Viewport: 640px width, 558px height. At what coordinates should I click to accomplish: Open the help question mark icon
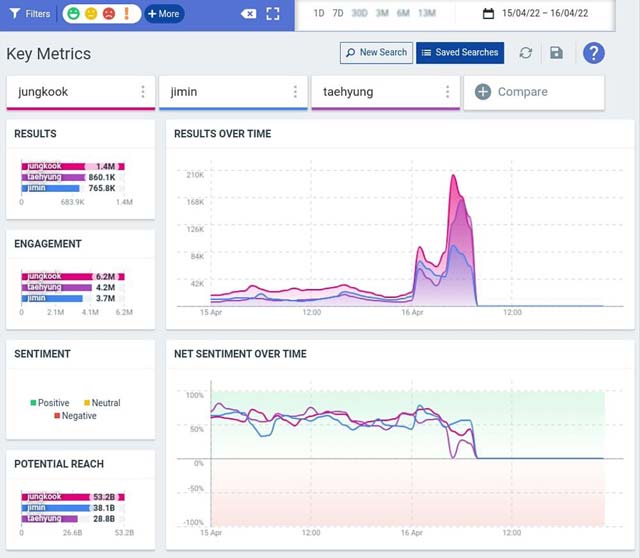pyautogui.click(x=593, y=53)
